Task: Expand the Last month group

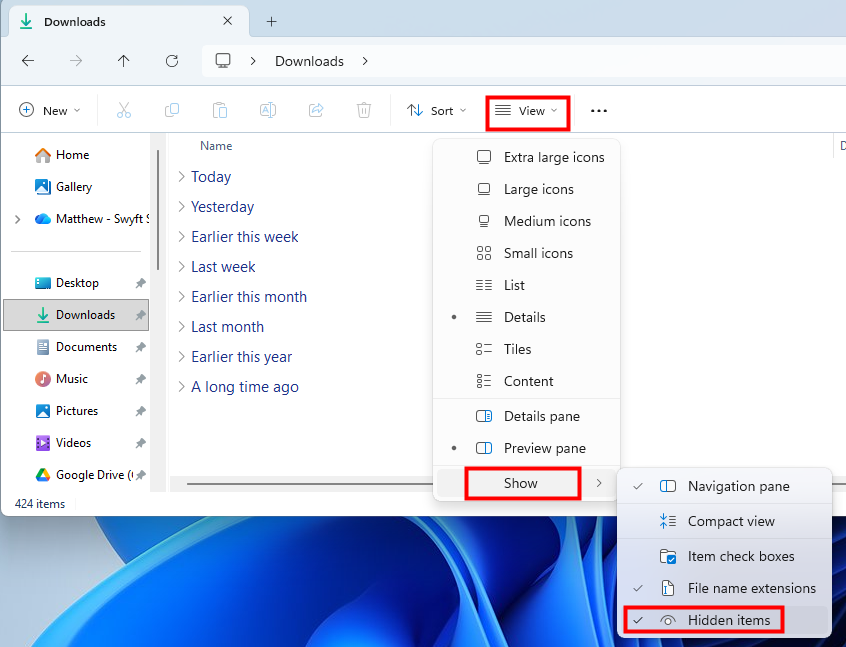Action: coord(182,326)
